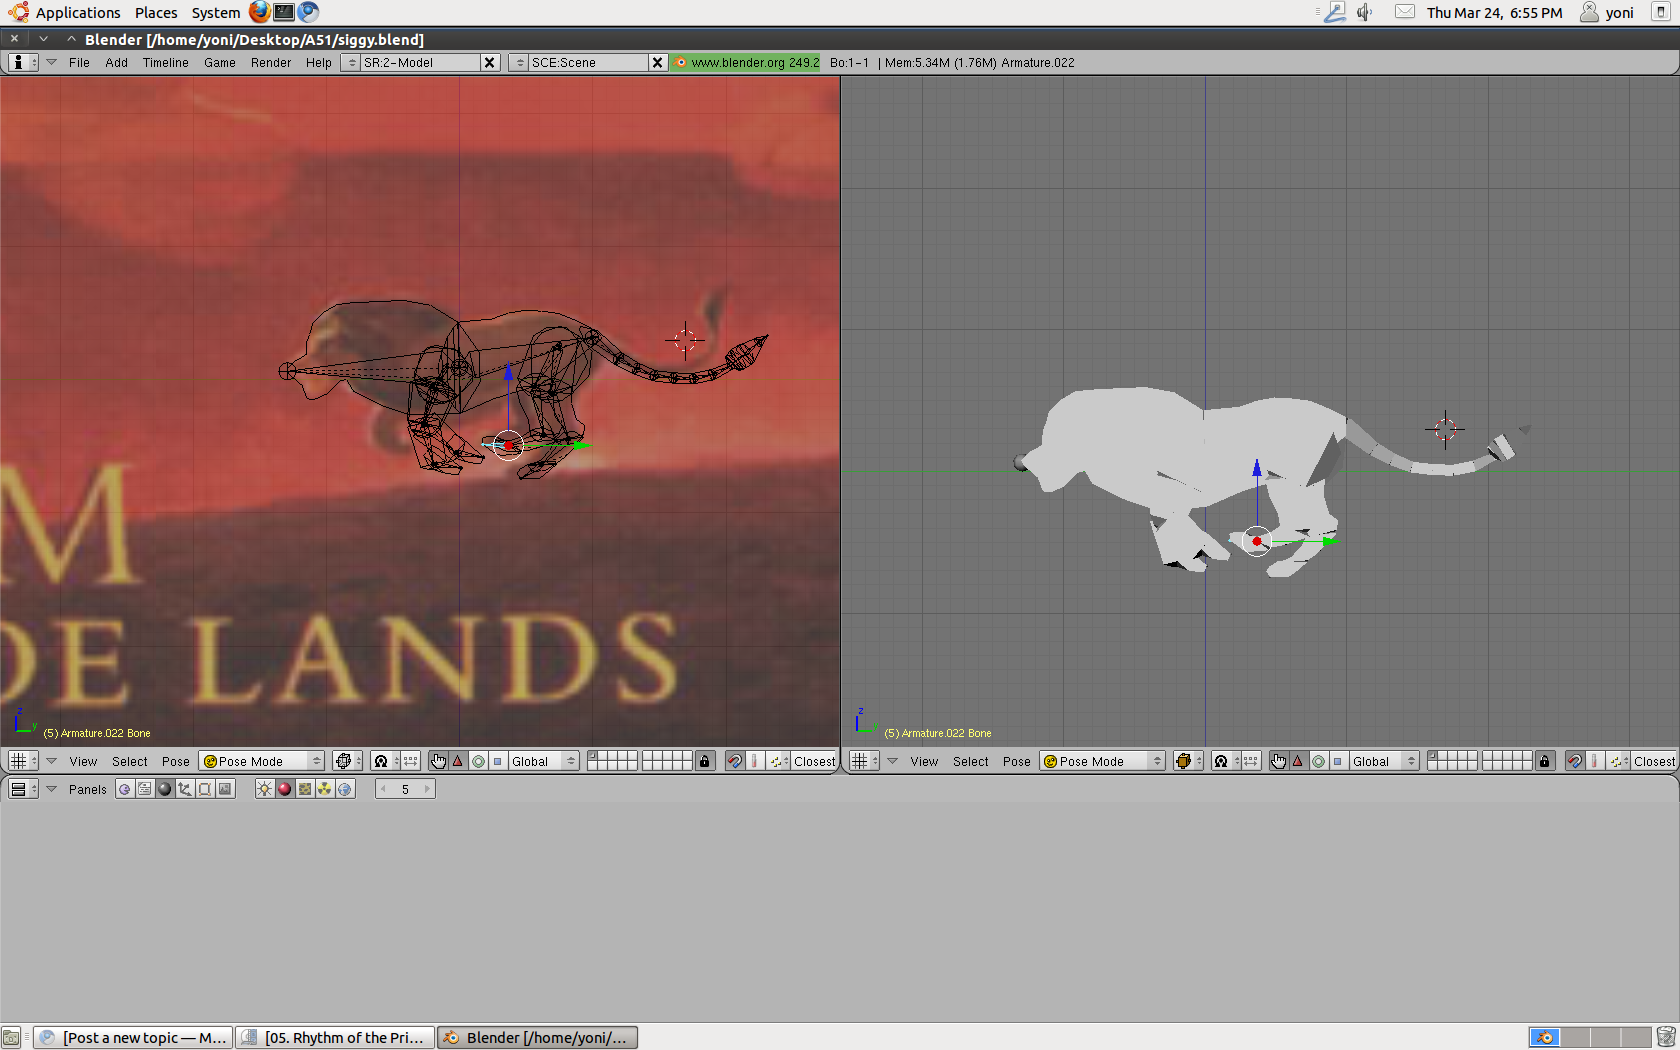Click the scale manipulator square icon in left viewport
This screenshot has width=1680, height=1050.
click(497, 761)
